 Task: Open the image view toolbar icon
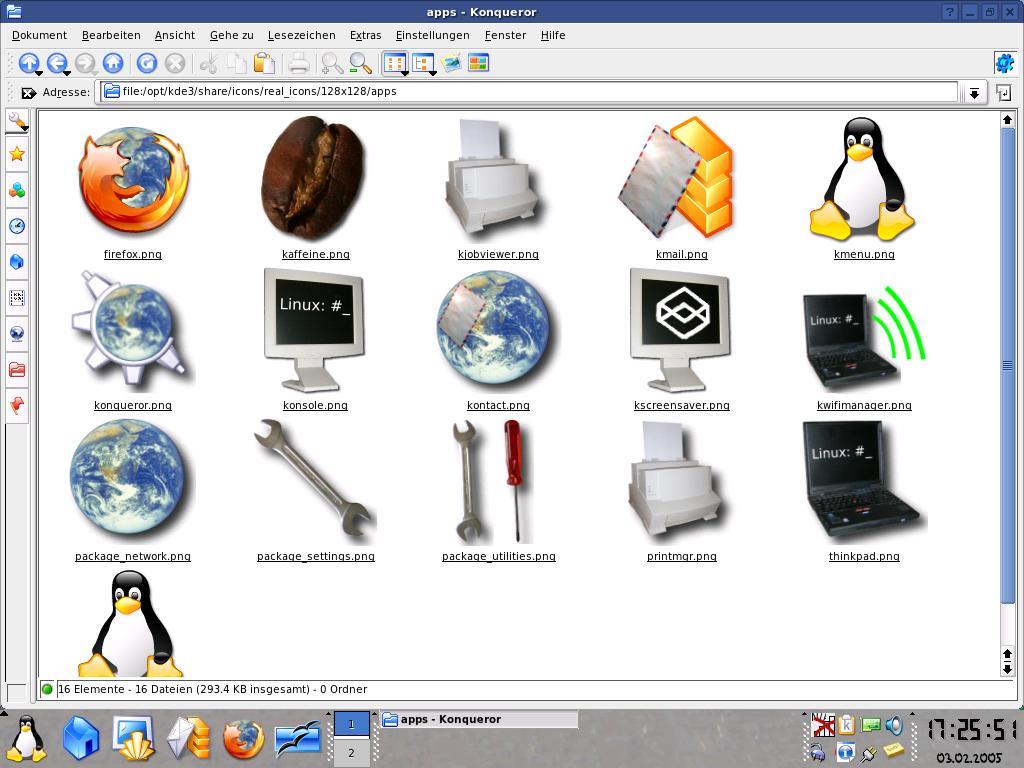[451, 63]
